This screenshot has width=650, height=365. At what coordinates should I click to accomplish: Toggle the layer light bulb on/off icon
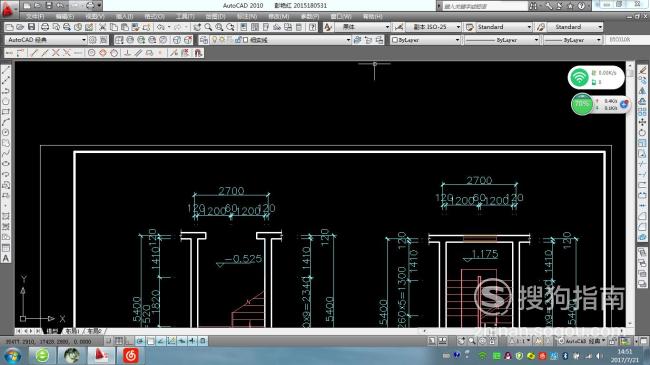(x=214, y=40)
